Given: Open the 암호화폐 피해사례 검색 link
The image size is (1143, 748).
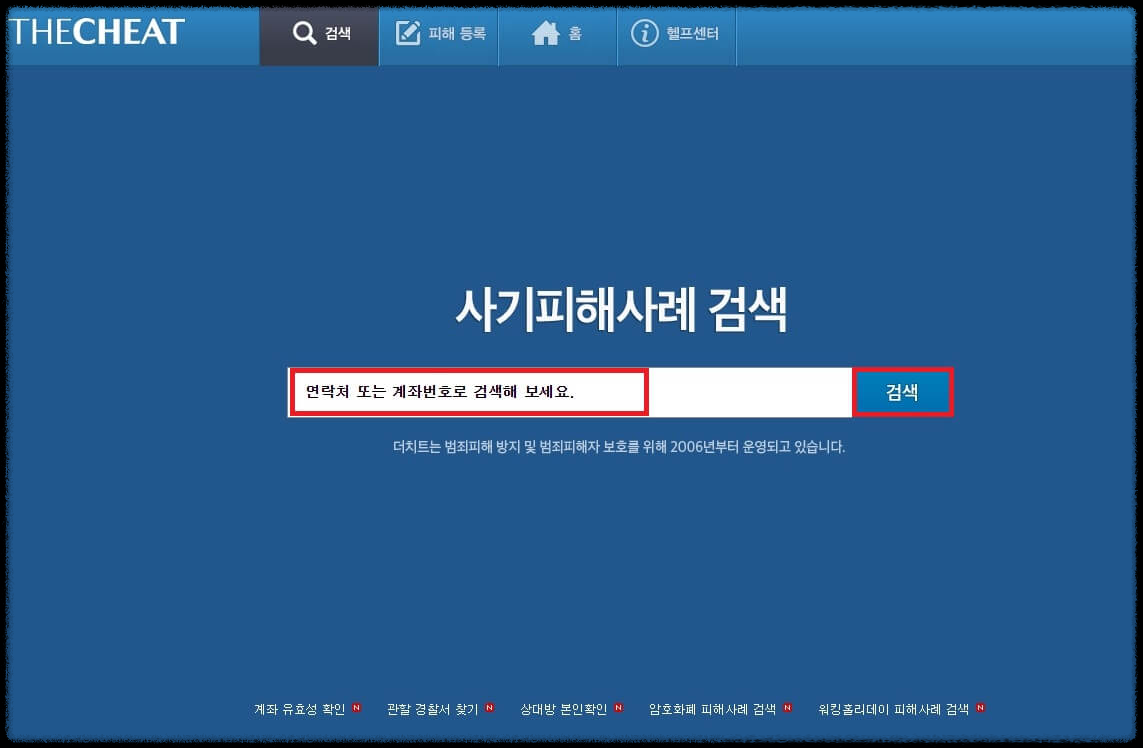Looking at the screenshot, I should click(715, 708).
